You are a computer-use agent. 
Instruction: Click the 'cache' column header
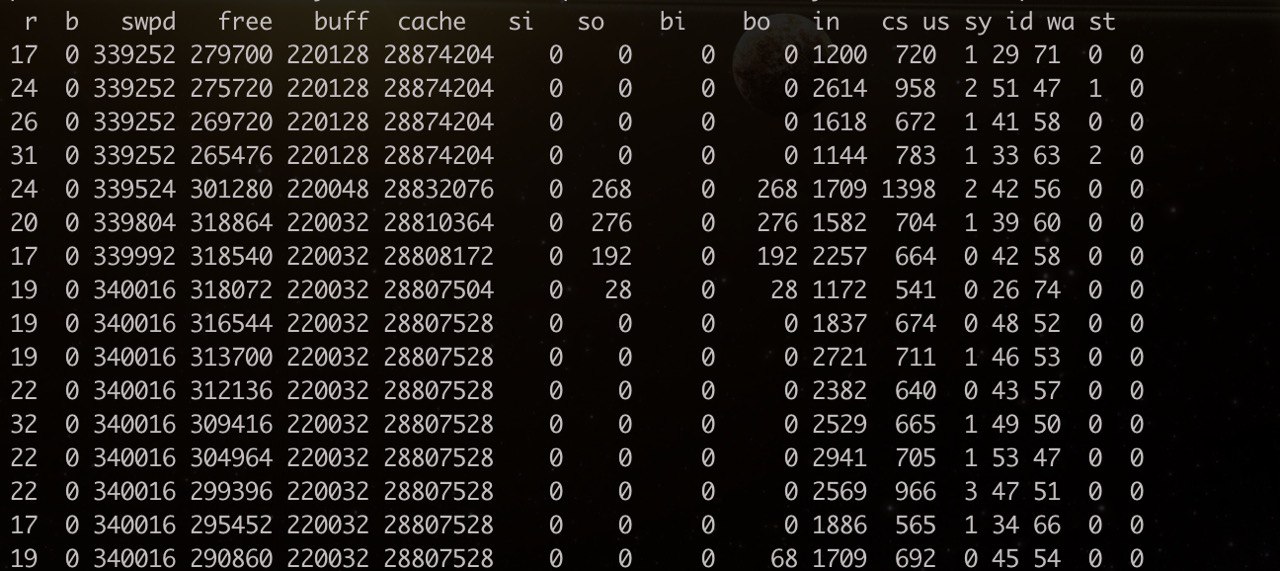coord(431,22)
